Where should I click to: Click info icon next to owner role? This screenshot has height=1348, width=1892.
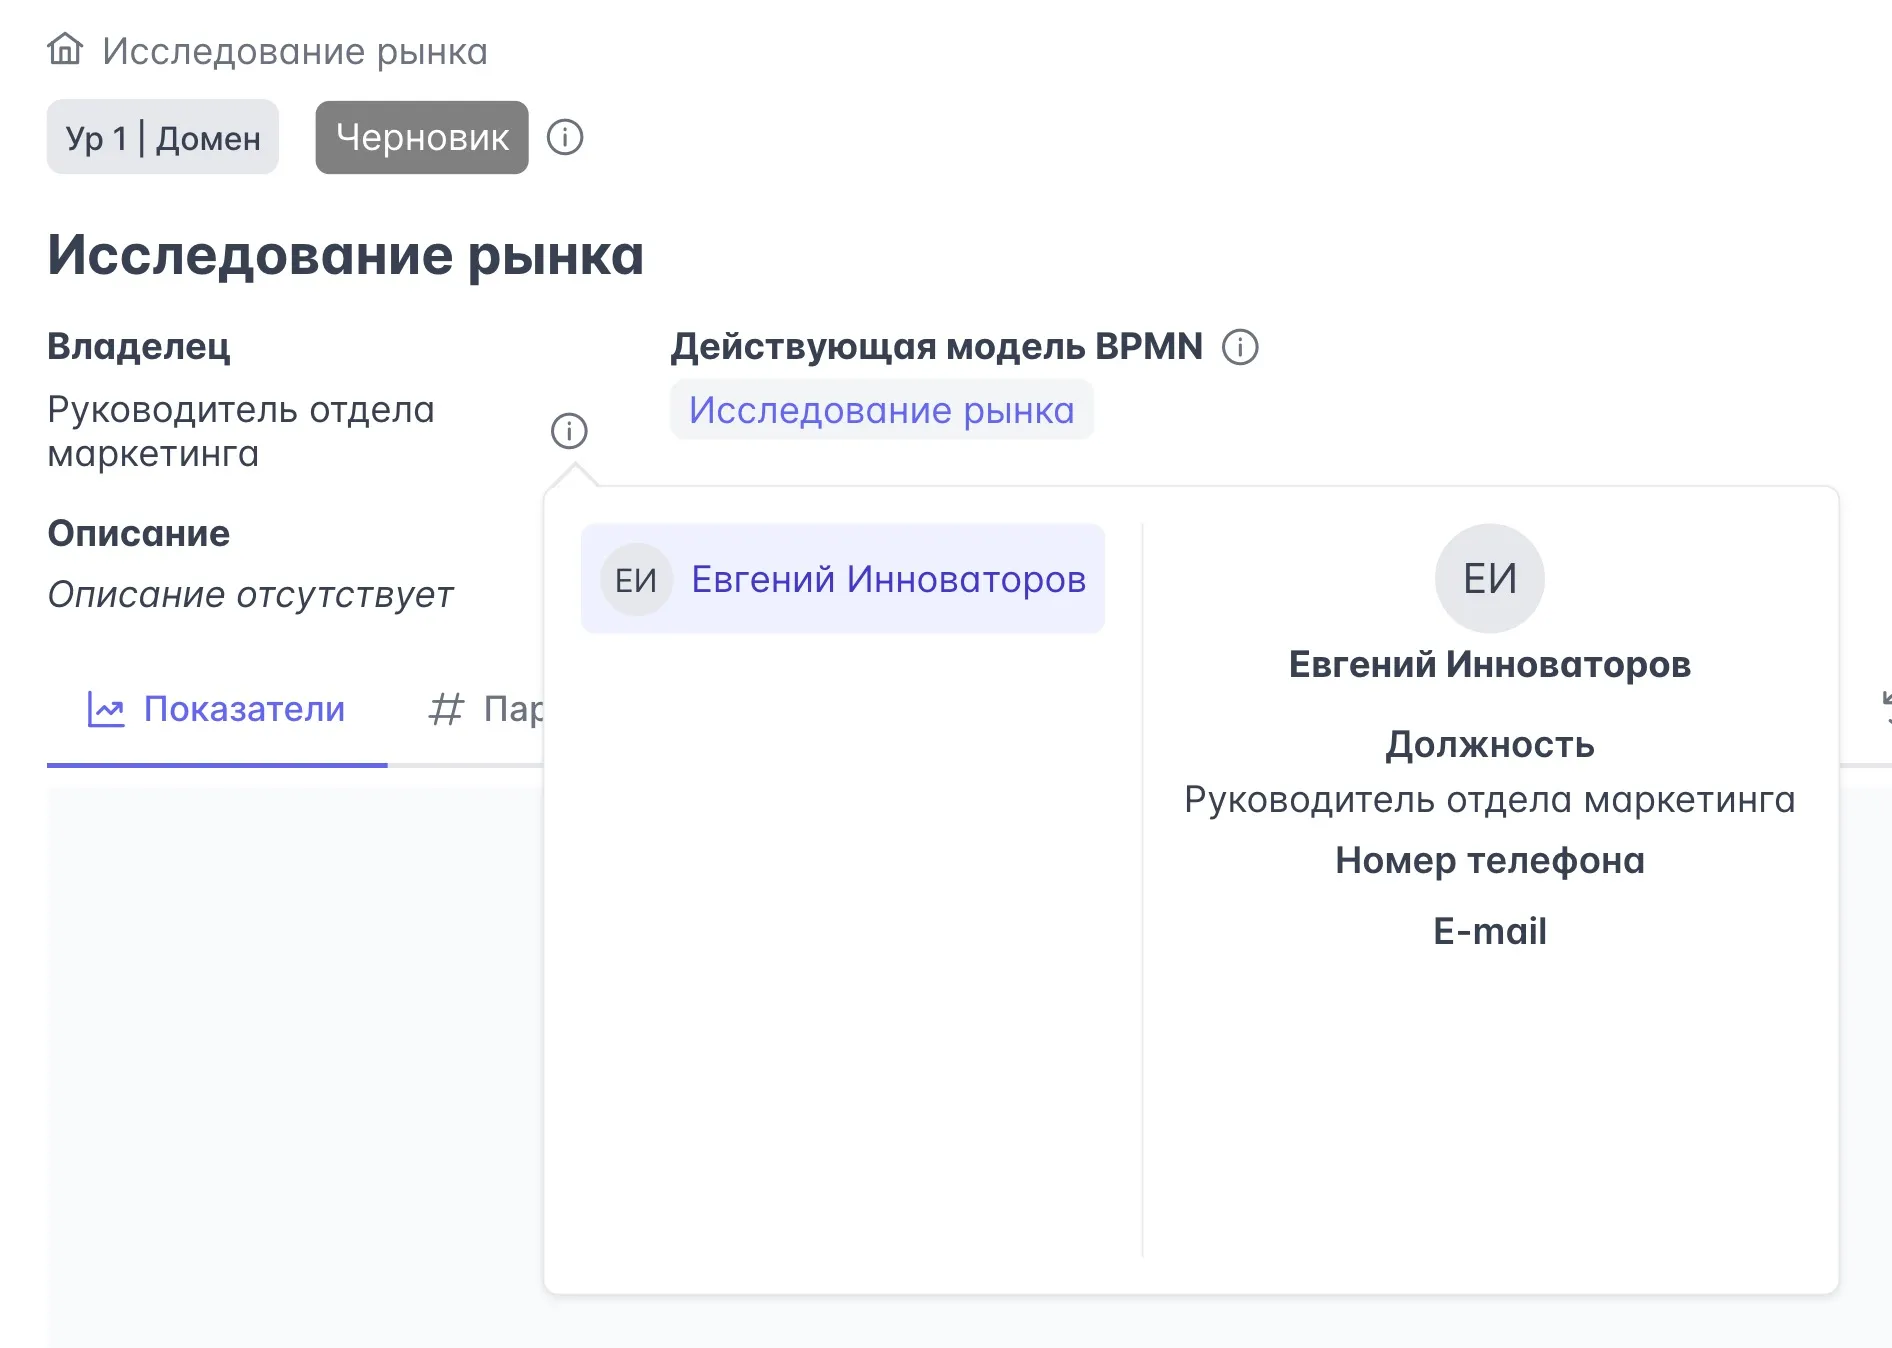[x=569, y=431]
